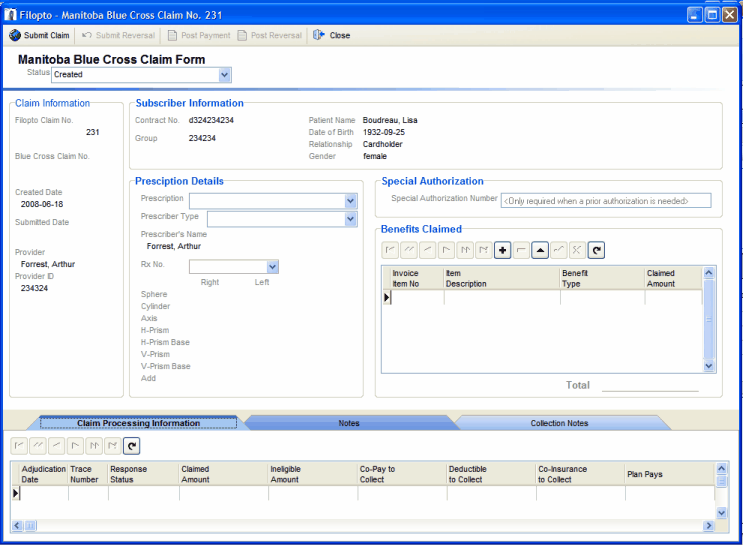Go to previous record in Benefits Claimed navigator
Image resolution: width=743 pixels, height=545 pixels.
pyautogui.click(x=427, y=250)
